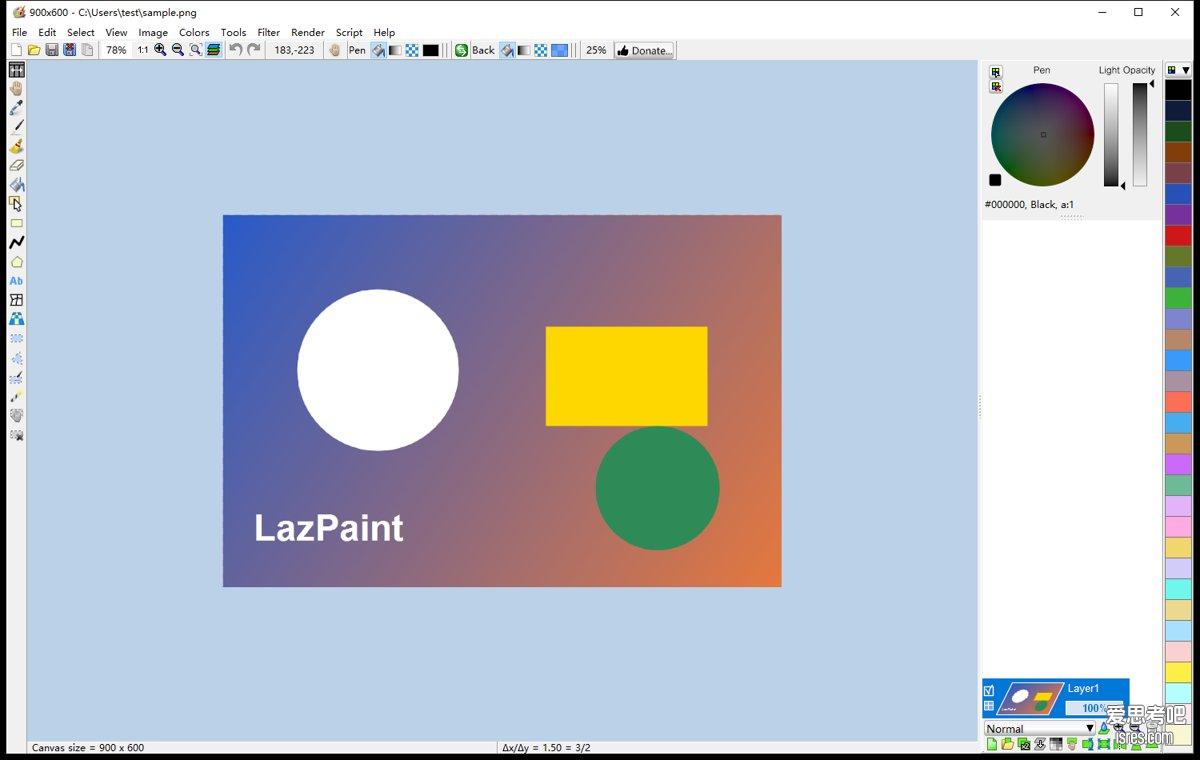1200x760 pixels.
Task: Set pen fill to solid color
Action: click(378, 50)
